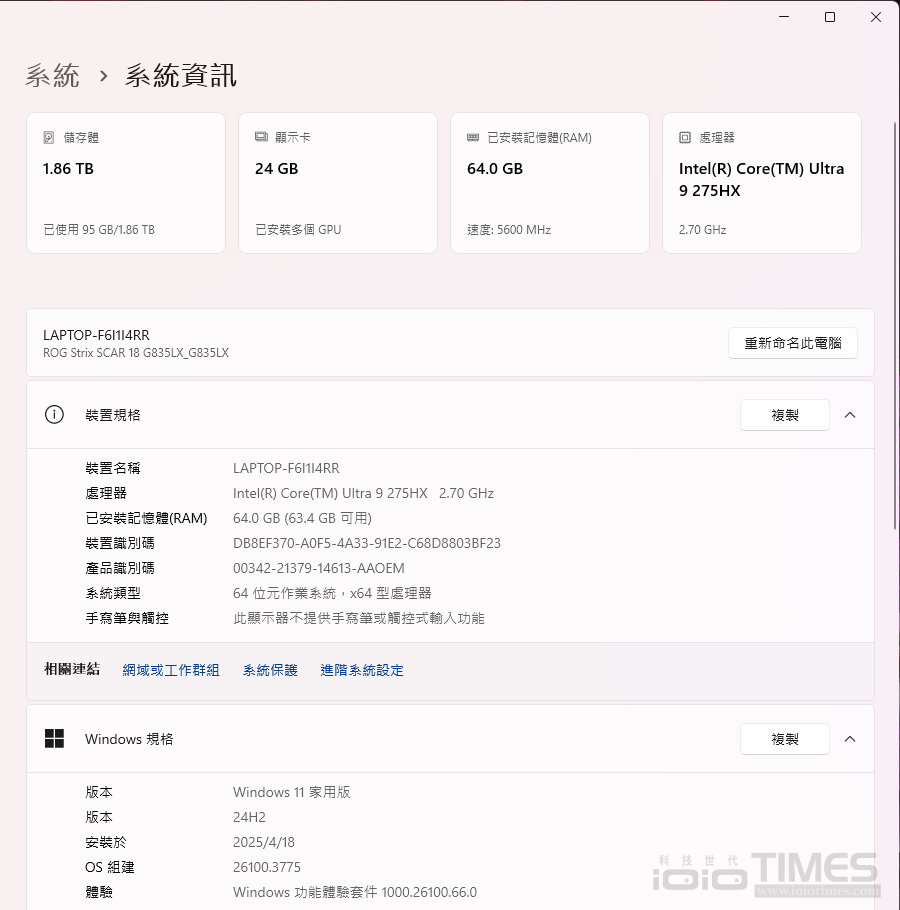
Task: Select 速度: 5600 MHz text
Action: tap(509, 230)
